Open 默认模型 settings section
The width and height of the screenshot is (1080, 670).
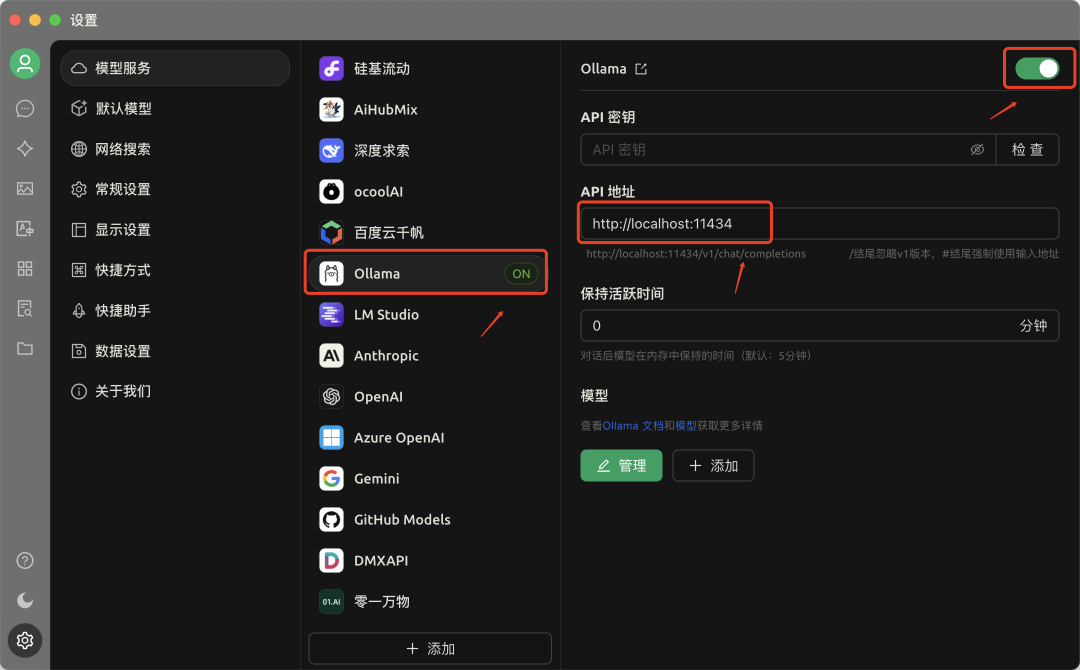tap(175, 108)
